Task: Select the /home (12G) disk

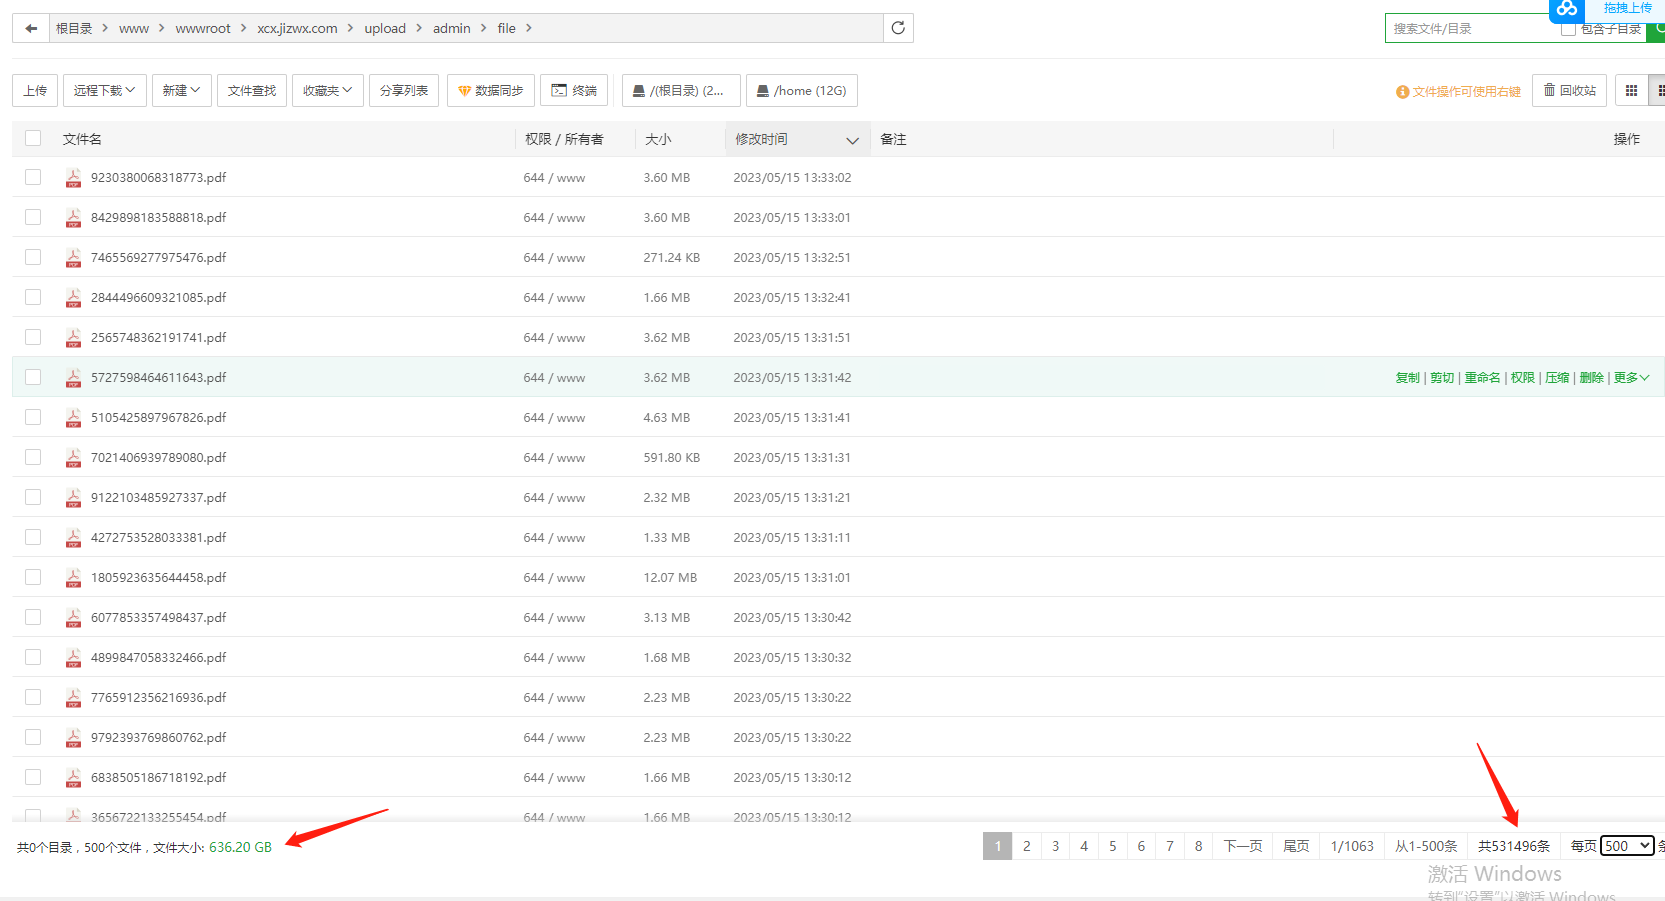Action: coord(801,90)
